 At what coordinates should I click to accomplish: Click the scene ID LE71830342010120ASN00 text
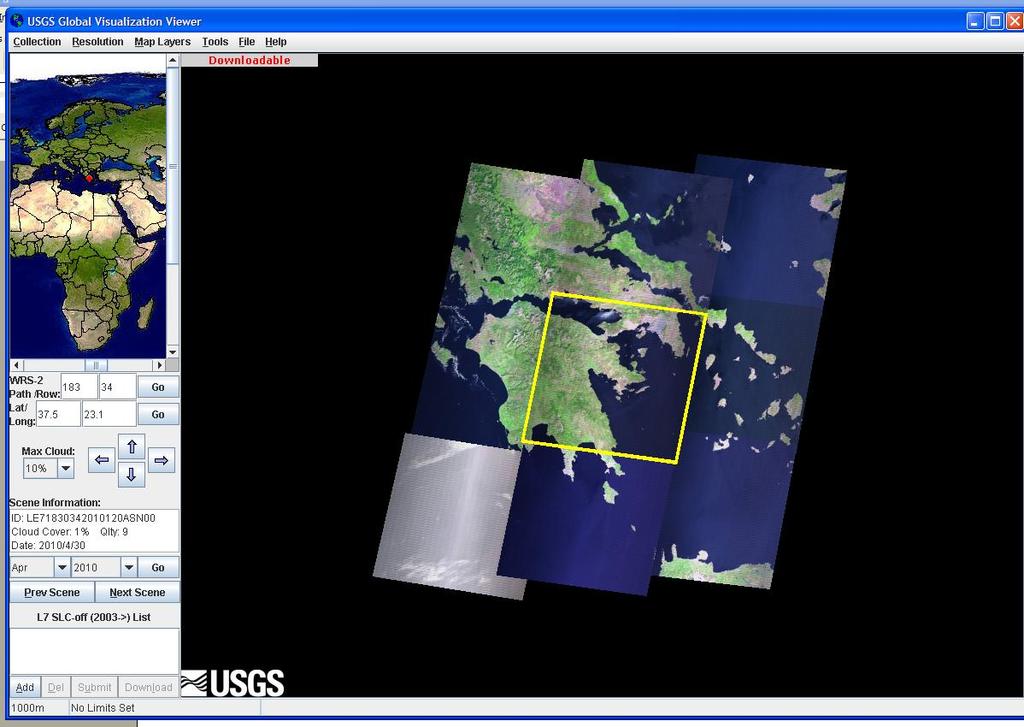pyautogui.click(x=84, y=518)
